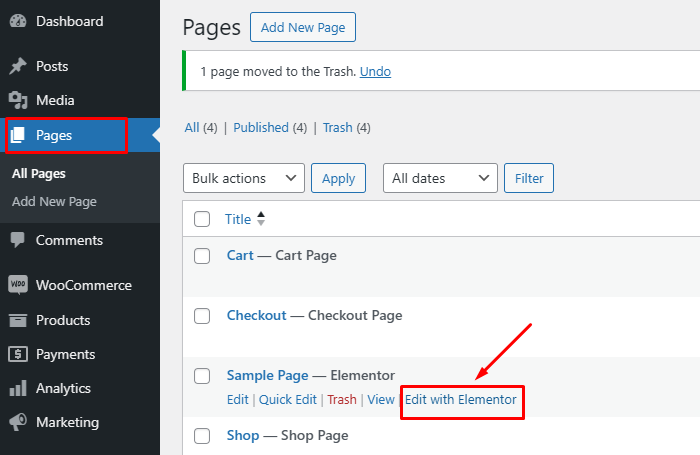Click the WooCommerce logo icon

coord(17,285)
